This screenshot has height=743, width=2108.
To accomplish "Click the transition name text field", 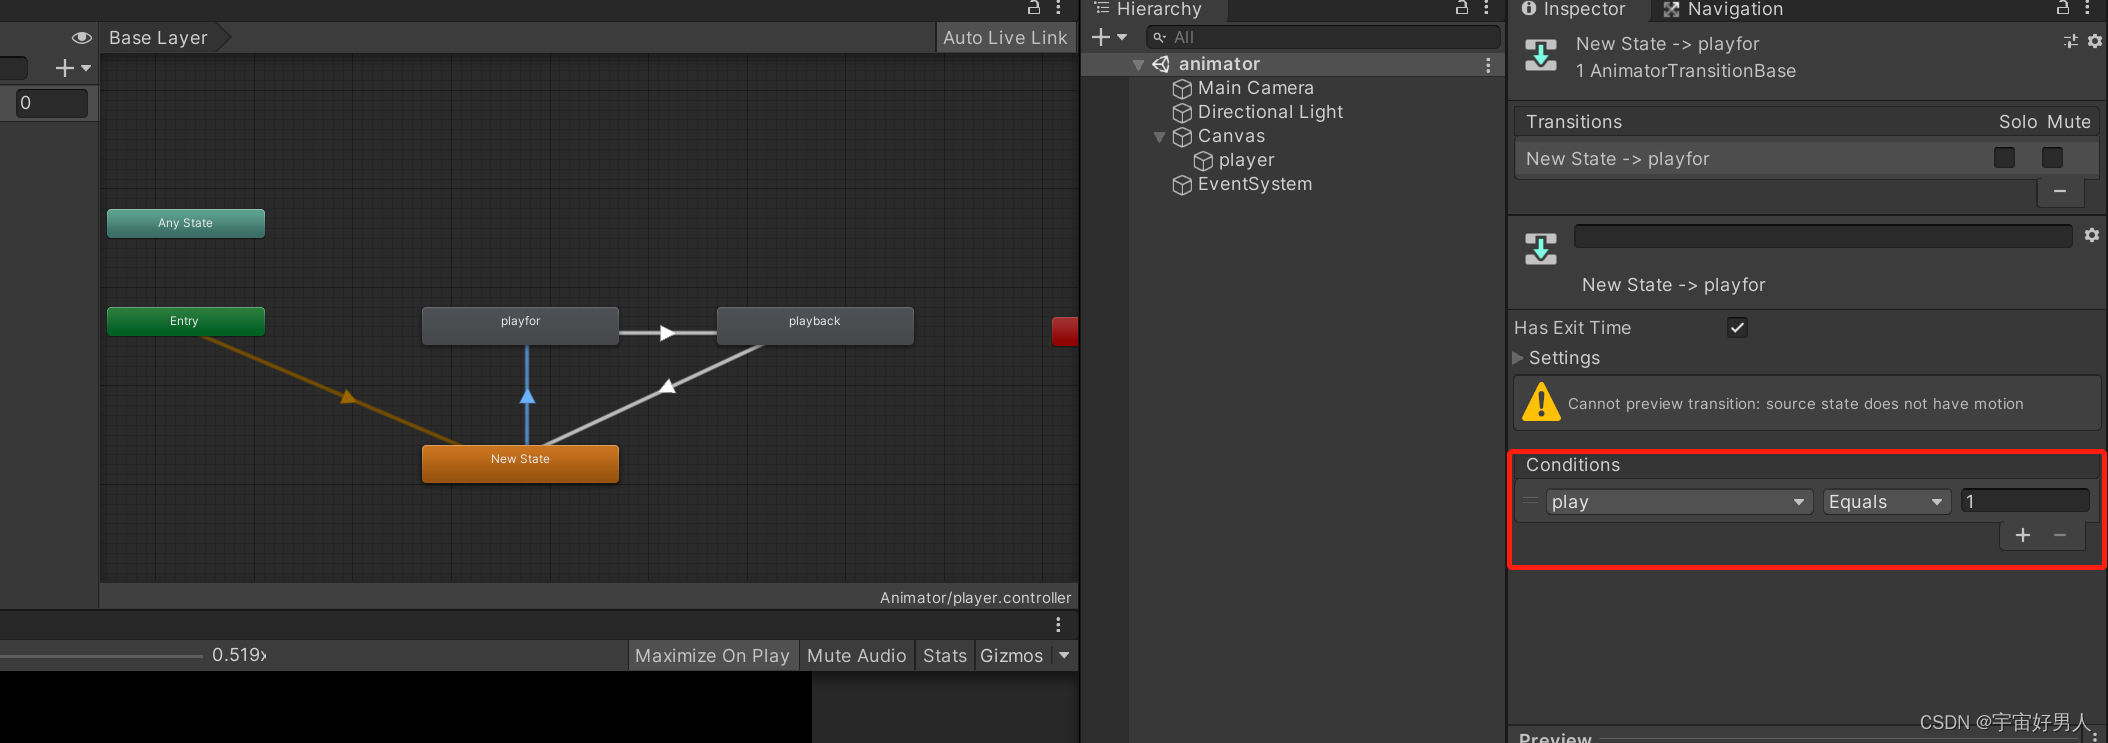I will click(x=1823, y=236).
